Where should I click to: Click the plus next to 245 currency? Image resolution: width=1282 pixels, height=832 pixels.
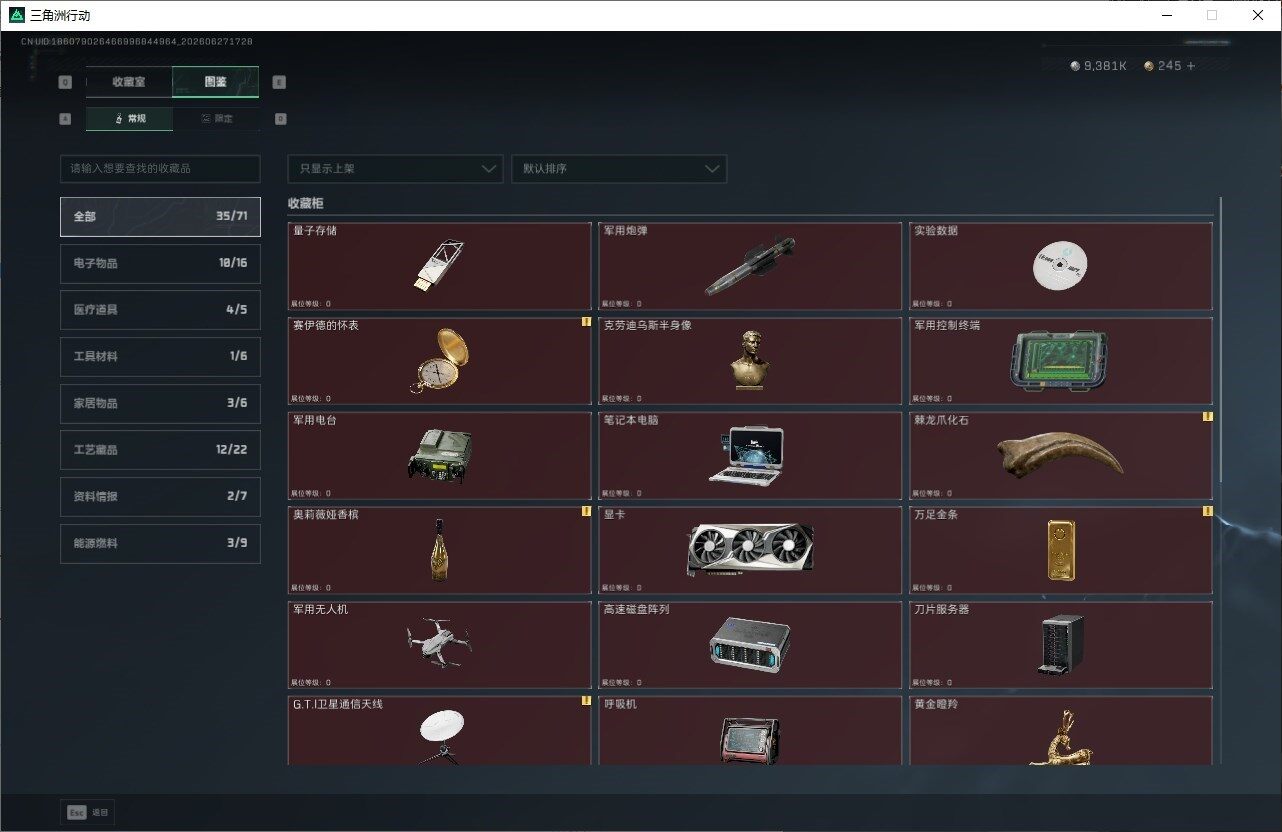[1191, 66]
